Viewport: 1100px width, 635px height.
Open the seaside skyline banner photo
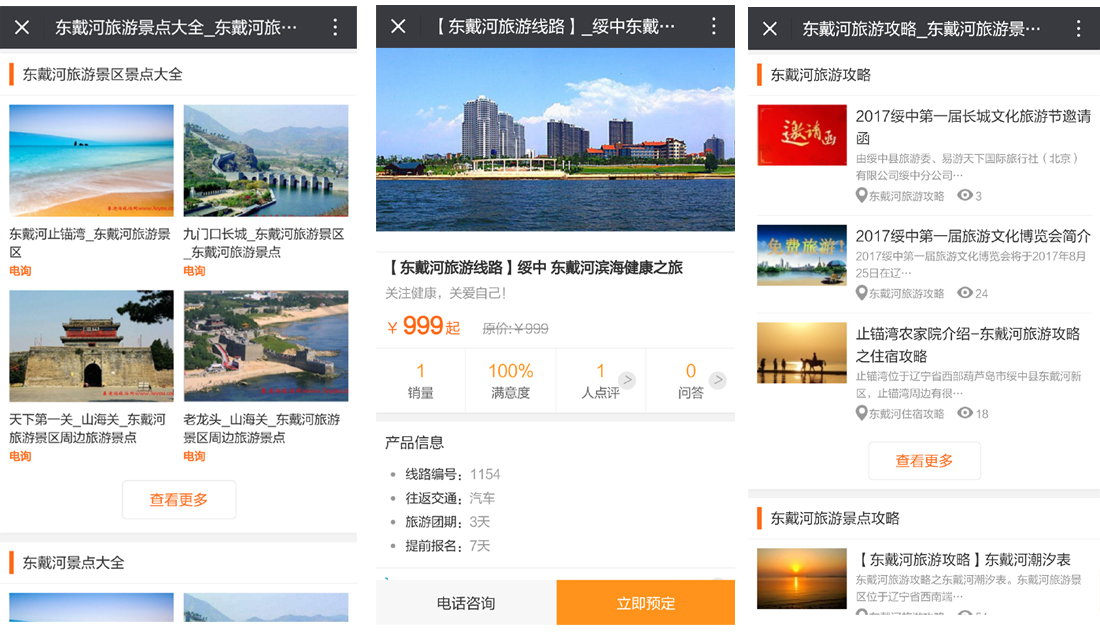click(x=556, y=139)
